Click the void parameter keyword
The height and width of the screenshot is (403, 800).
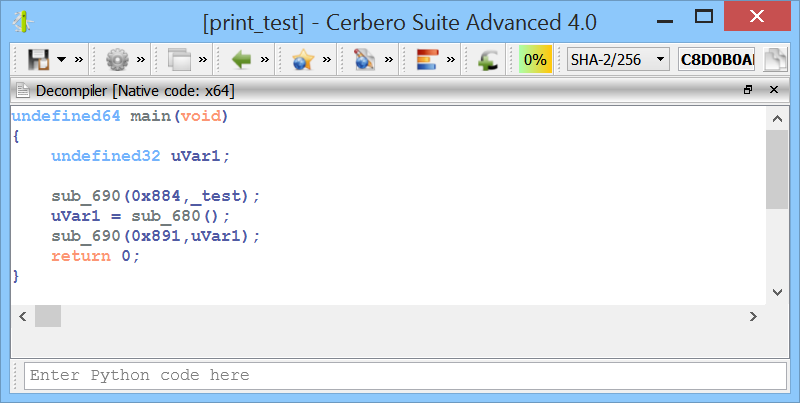pos(201,116)
